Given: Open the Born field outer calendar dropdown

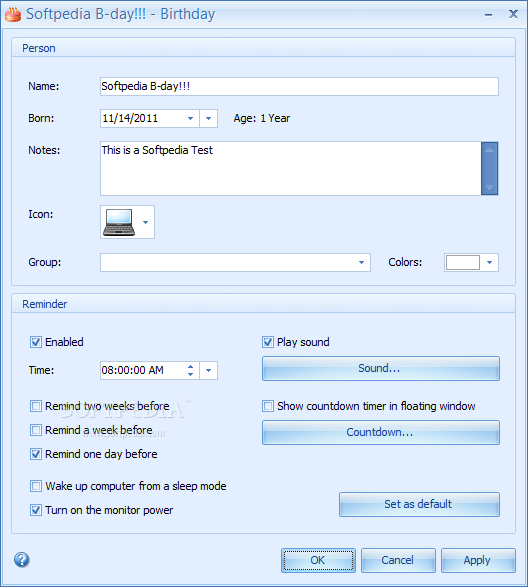Looking at the screenshot, I should [x=209, y=118].
